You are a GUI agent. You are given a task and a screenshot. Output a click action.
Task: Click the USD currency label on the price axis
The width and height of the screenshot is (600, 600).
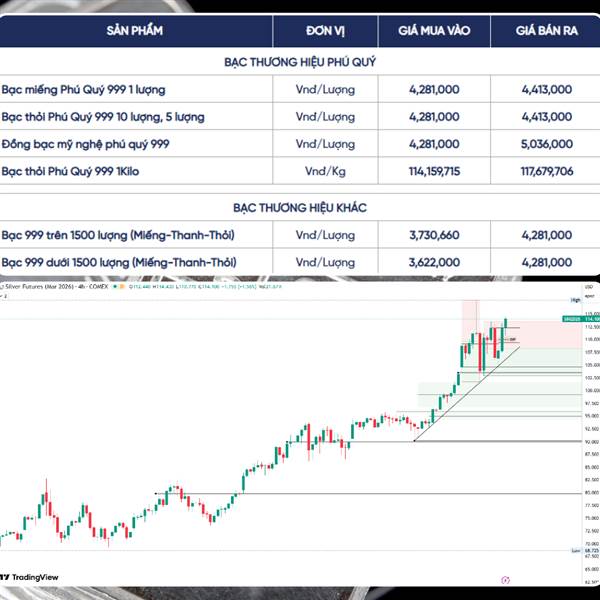[589, 287]
